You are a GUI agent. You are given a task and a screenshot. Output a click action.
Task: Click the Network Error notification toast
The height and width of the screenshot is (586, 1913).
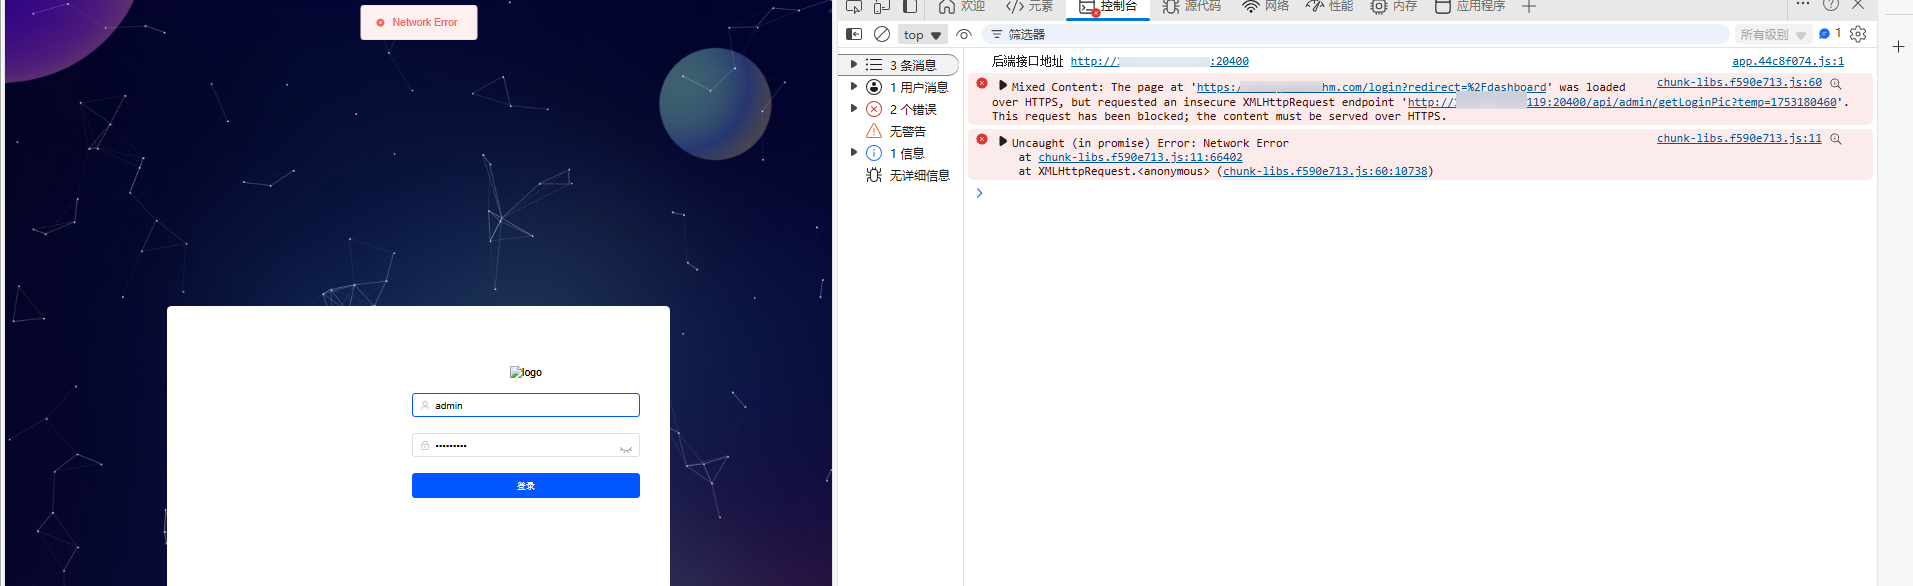coord(419,22)
